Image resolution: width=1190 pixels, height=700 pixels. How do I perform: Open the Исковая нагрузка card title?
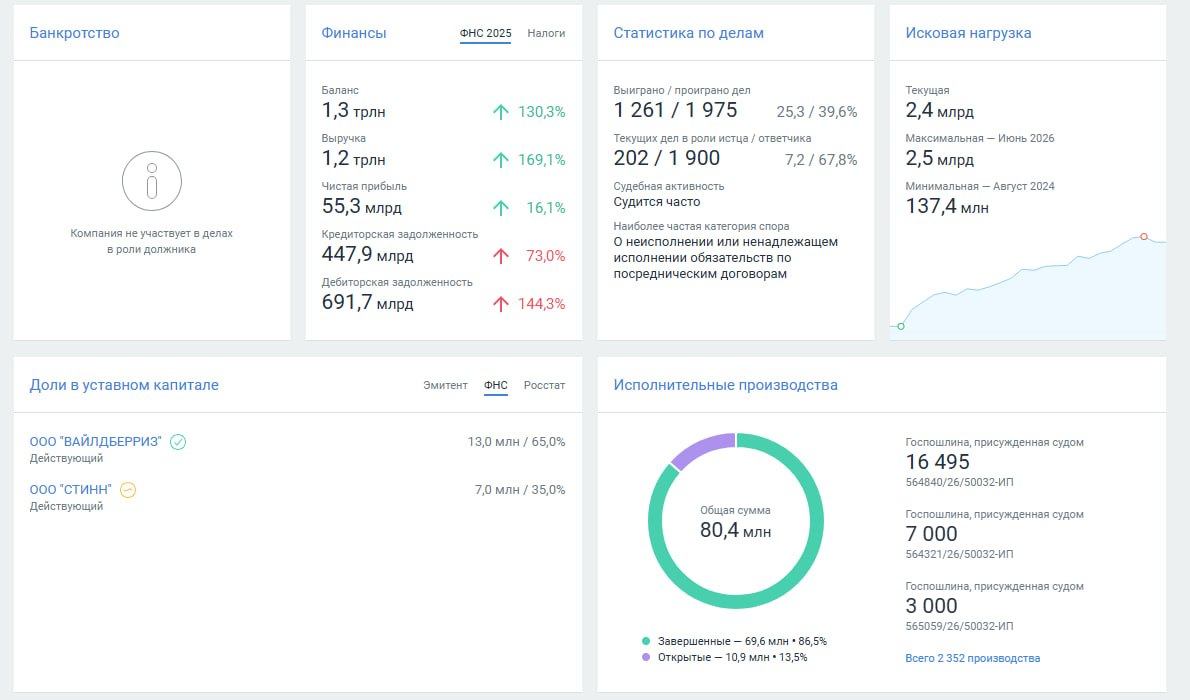click(x=968, y=33)
